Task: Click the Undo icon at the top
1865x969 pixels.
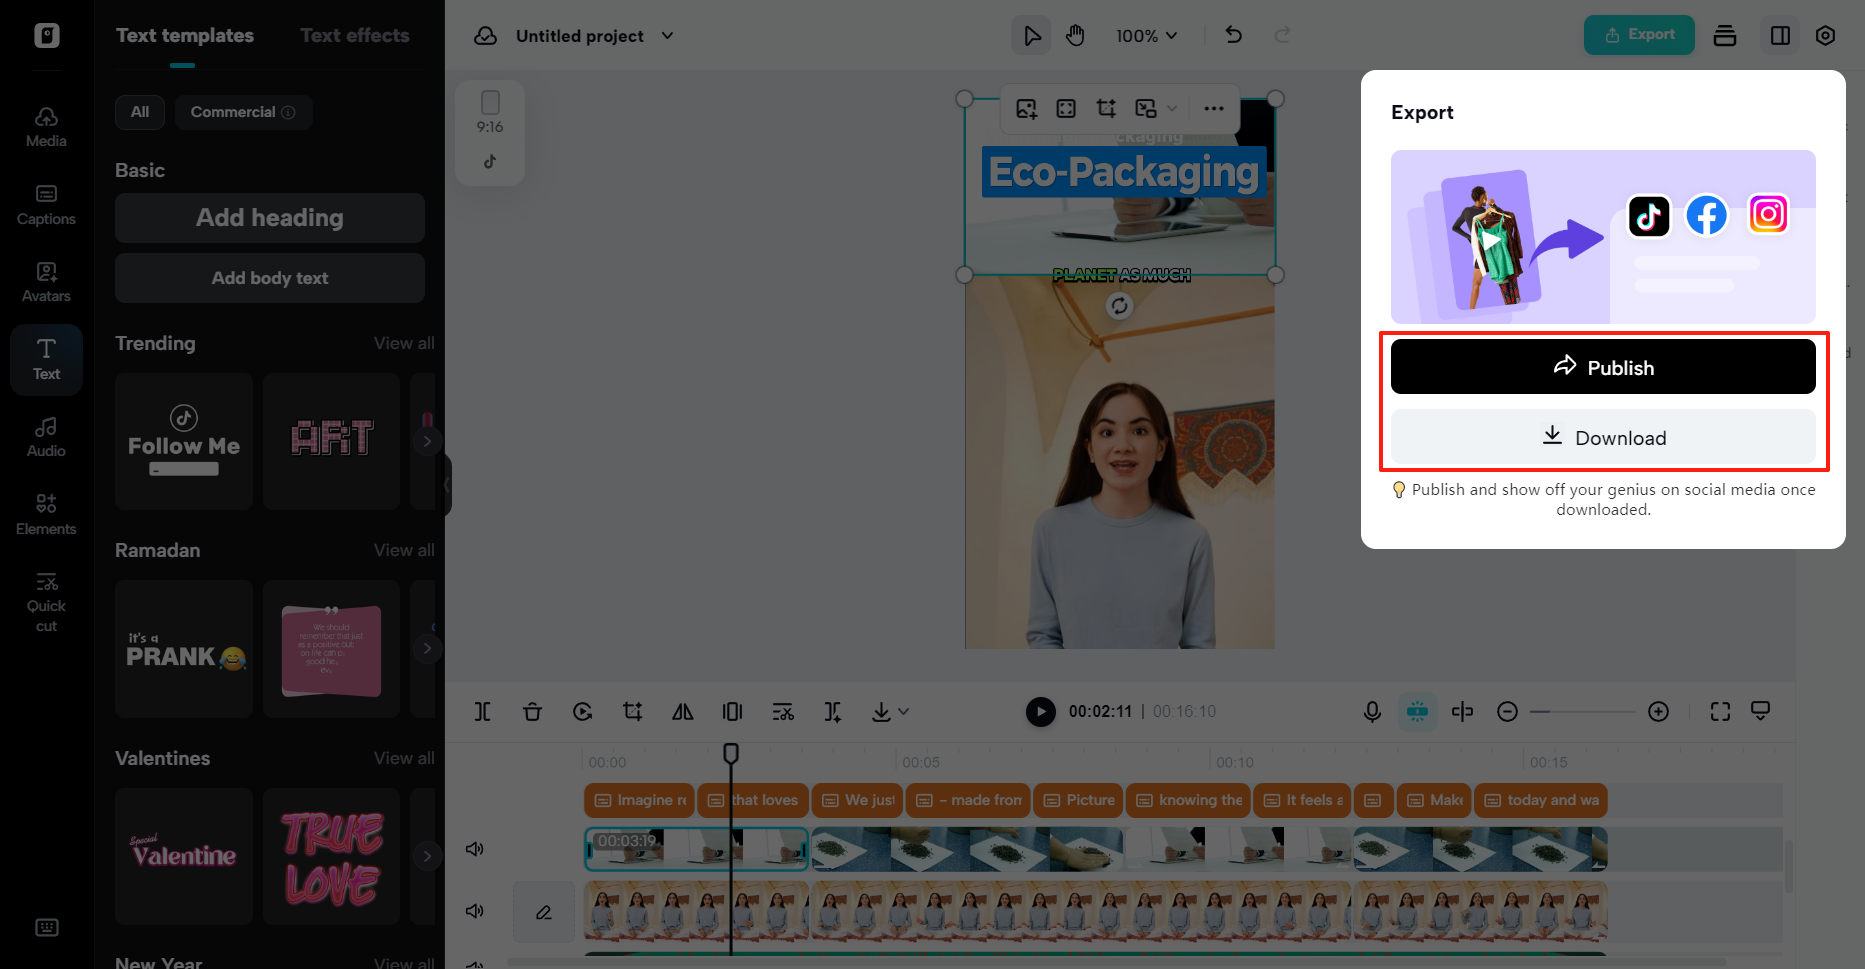Action: coord(1233,35)
